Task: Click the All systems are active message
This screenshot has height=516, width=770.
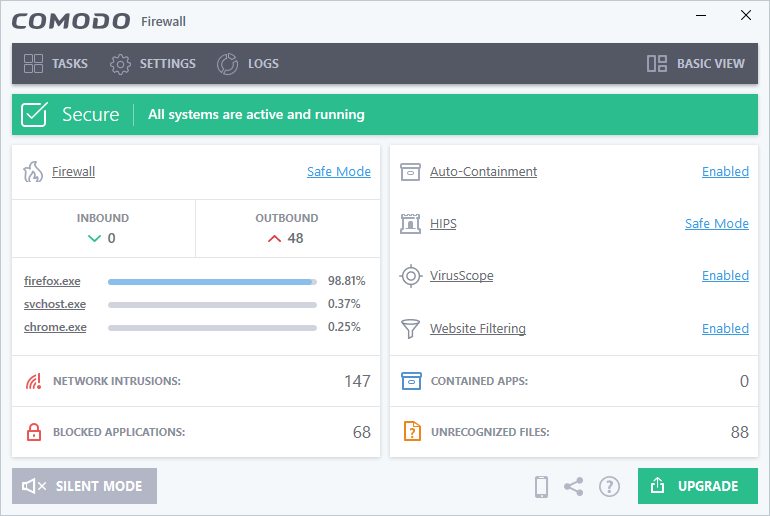Action: pos(256,114)
